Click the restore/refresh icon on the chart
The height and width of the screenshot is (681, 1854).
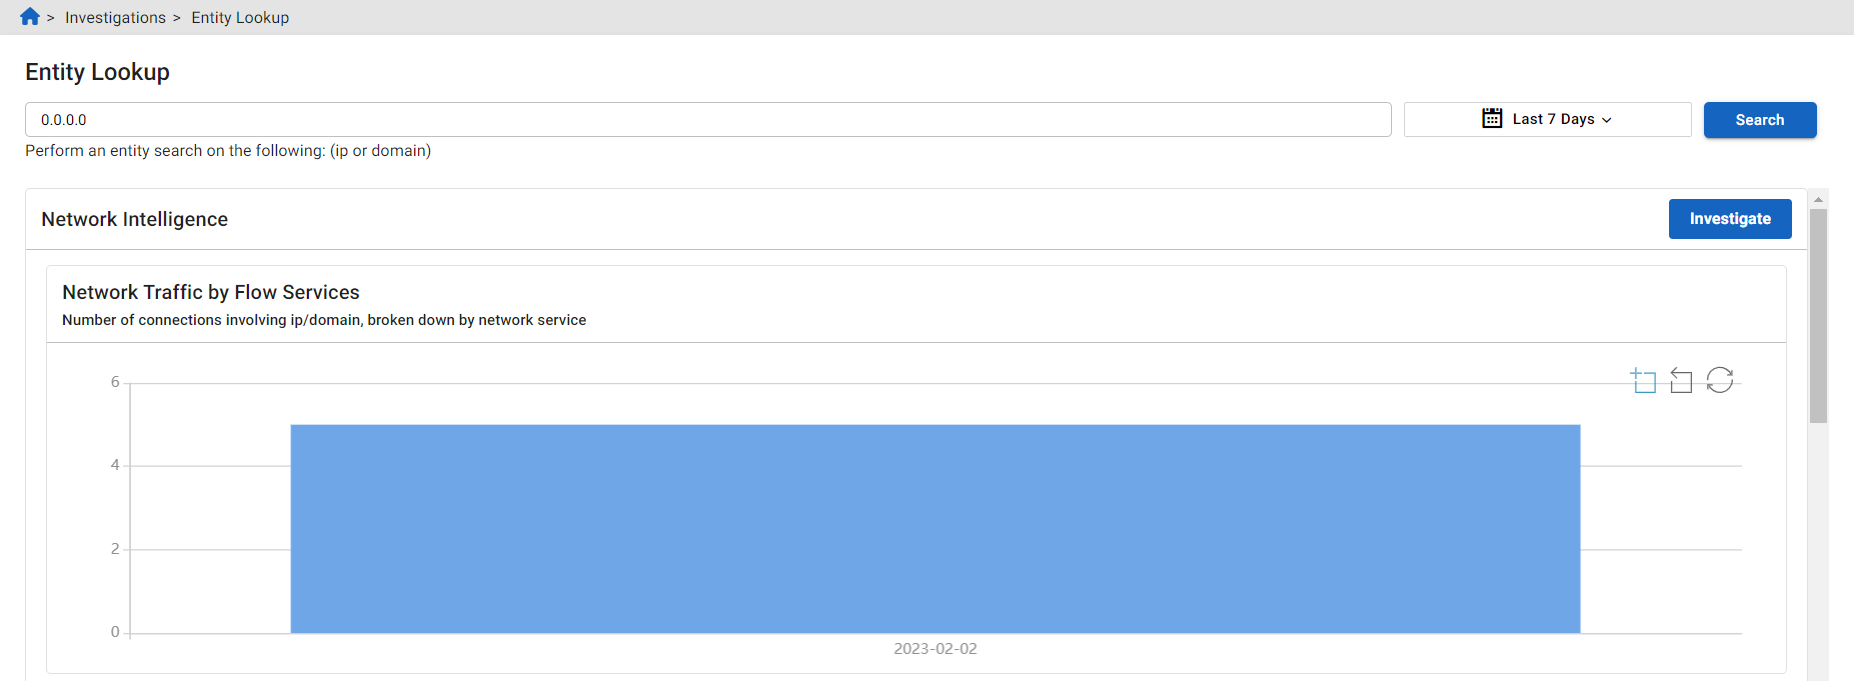pos(1719,381)
